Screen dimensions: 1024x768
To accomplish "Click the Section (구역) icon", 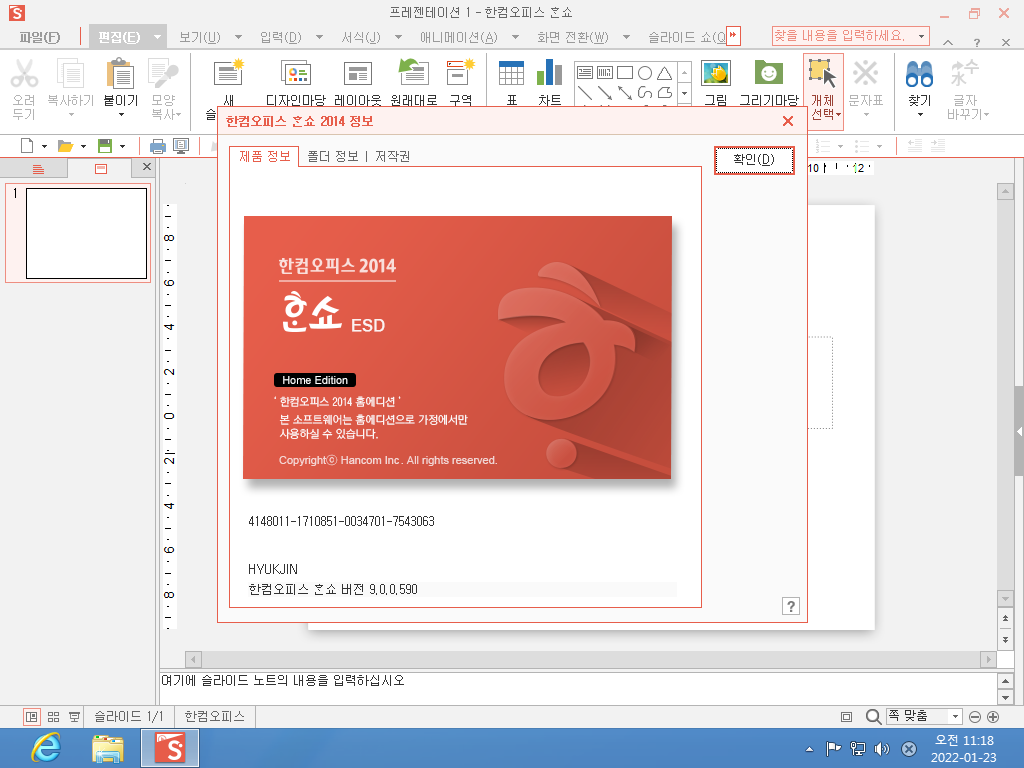I will click(460, 73).
